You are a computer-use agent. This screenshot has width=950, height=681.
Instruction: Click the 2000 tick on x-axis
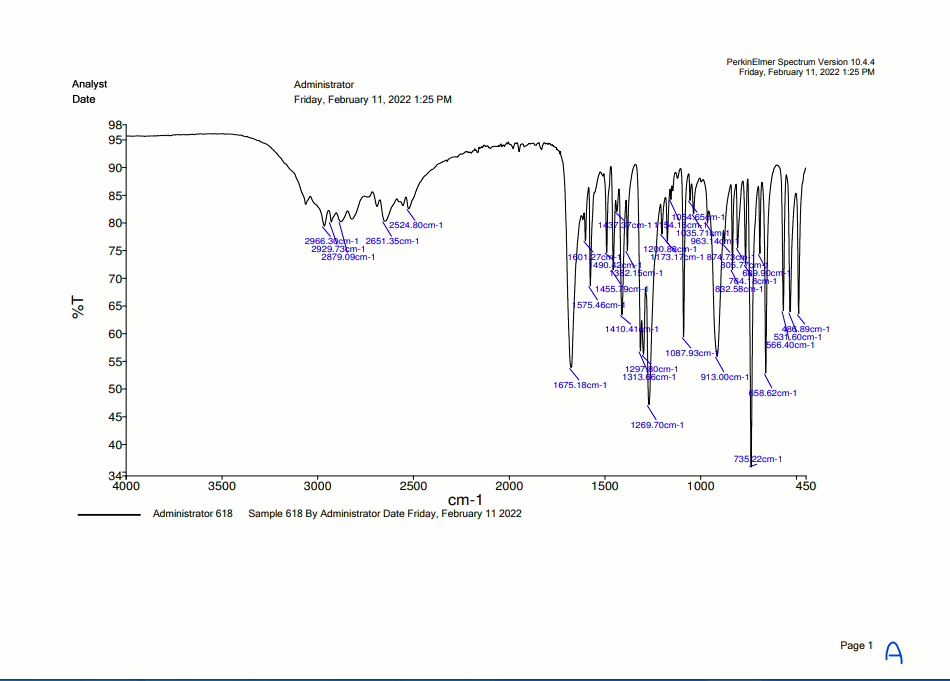point(509,486)
